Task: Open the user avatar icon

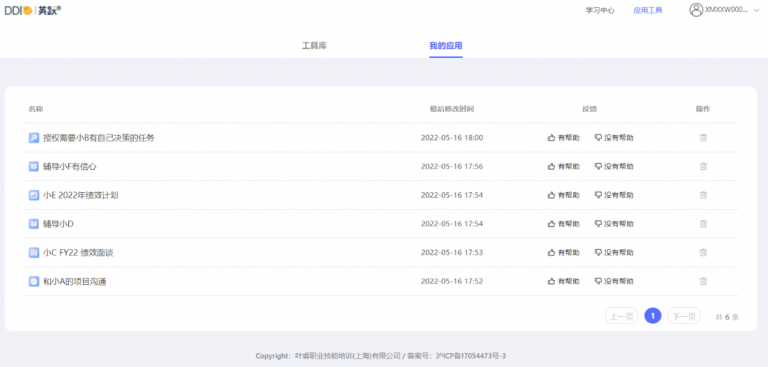Action: pos(696,10)
